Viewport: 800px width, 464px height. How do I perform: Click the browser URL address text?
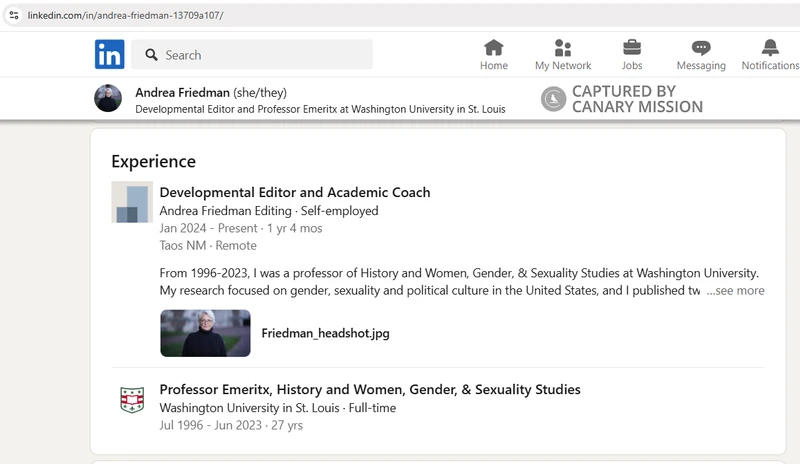[126, 15]
